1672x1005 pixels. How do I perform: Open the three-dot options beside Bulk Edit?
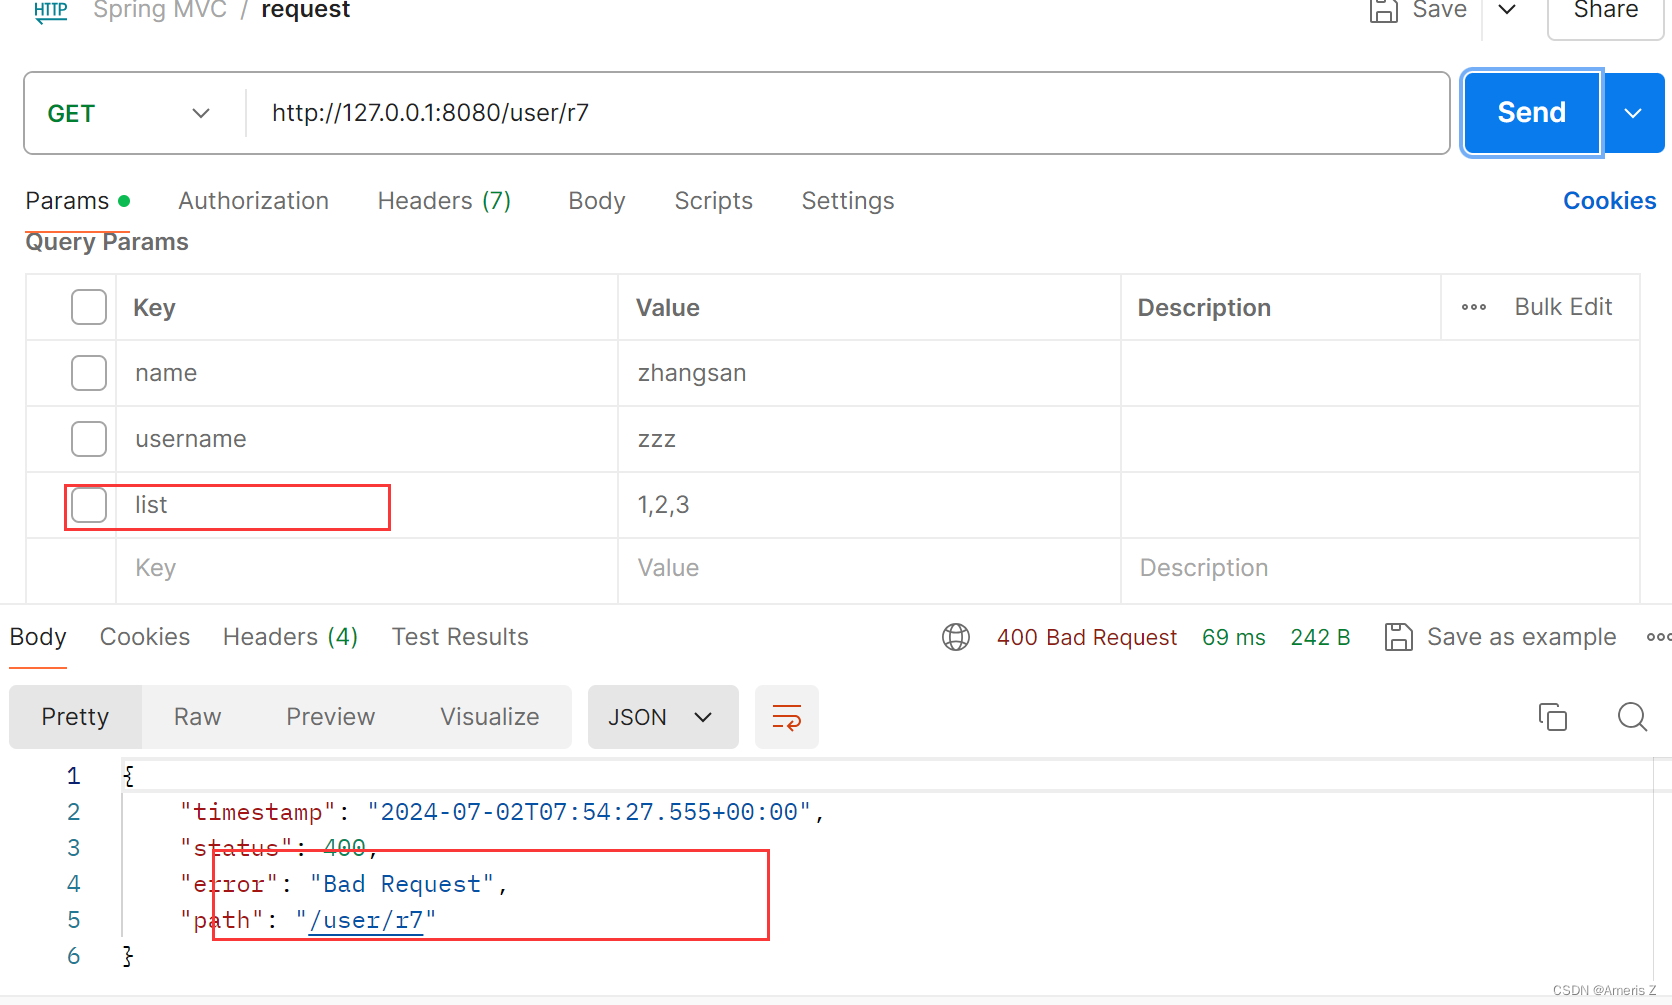[1474, 307]
